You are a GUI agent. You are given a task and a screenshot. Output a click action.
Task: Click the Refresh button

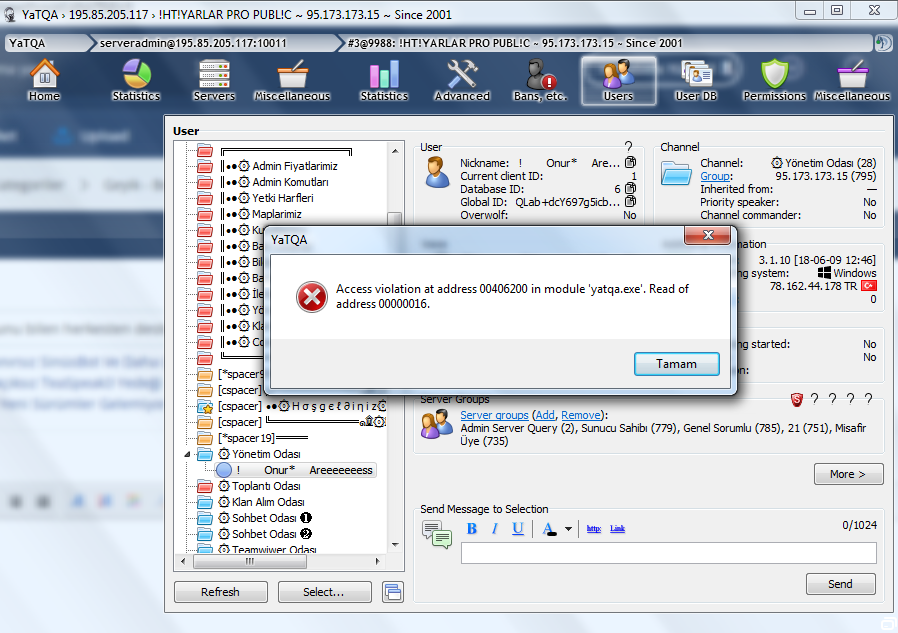click(x=220, y=592)
